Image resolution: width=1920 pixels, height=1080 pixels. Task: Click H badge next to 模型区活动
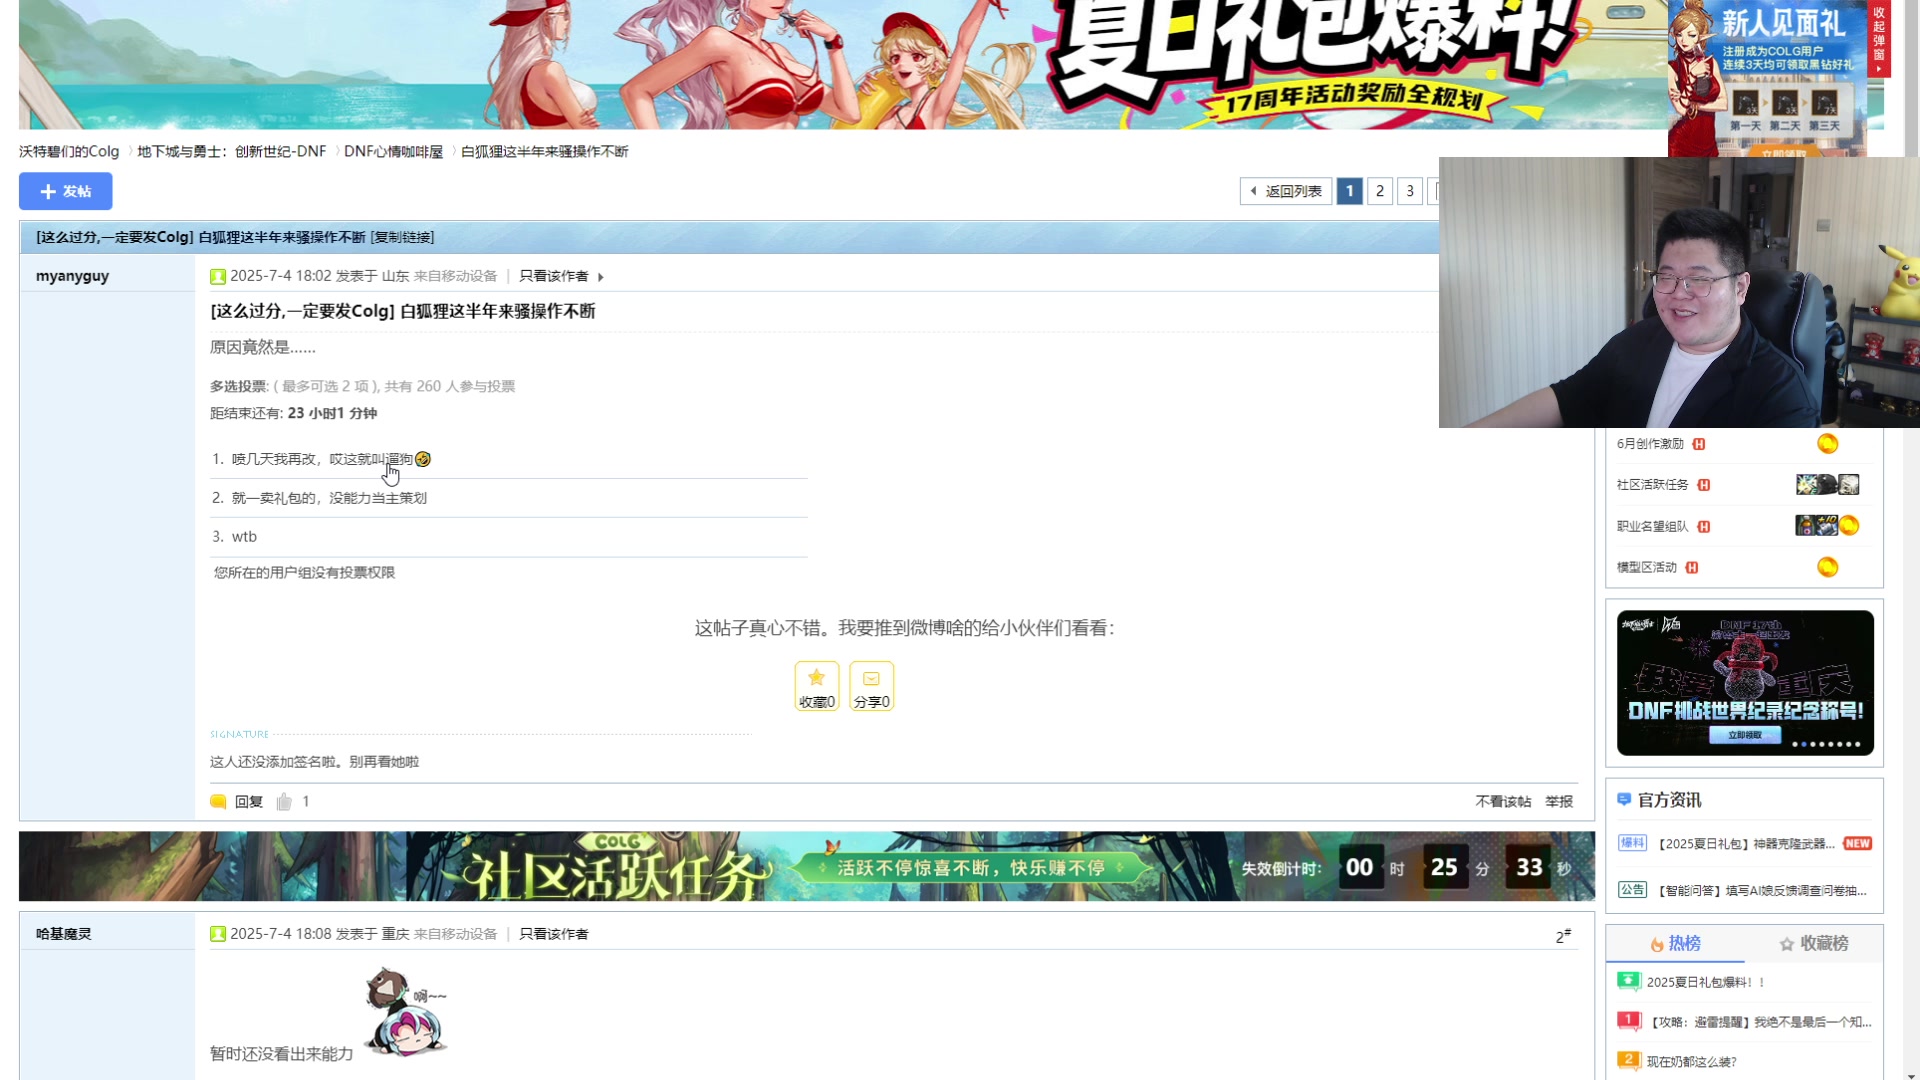pos(1692,567)
